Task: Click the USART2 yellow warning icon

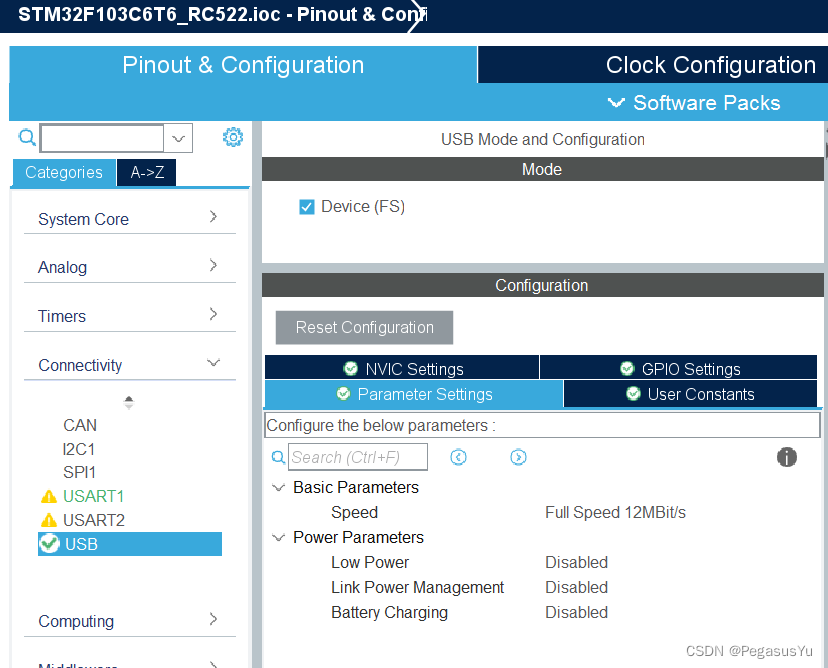Action: pos(49,520)
